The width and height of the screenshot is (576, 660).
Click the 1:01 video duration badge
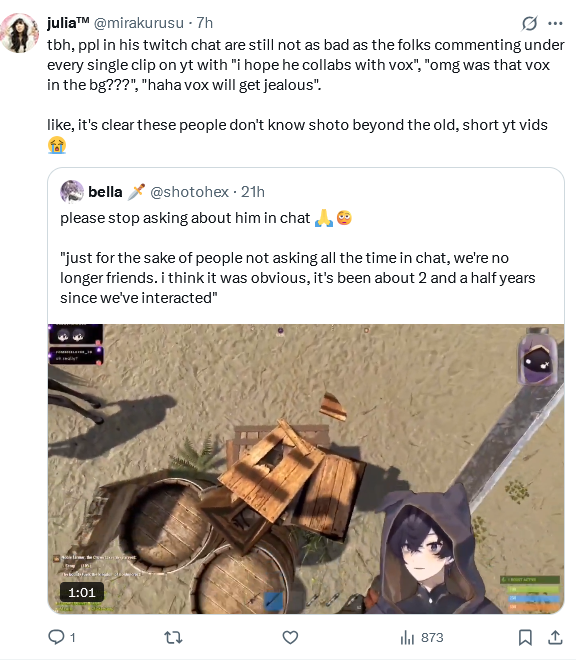82,592
